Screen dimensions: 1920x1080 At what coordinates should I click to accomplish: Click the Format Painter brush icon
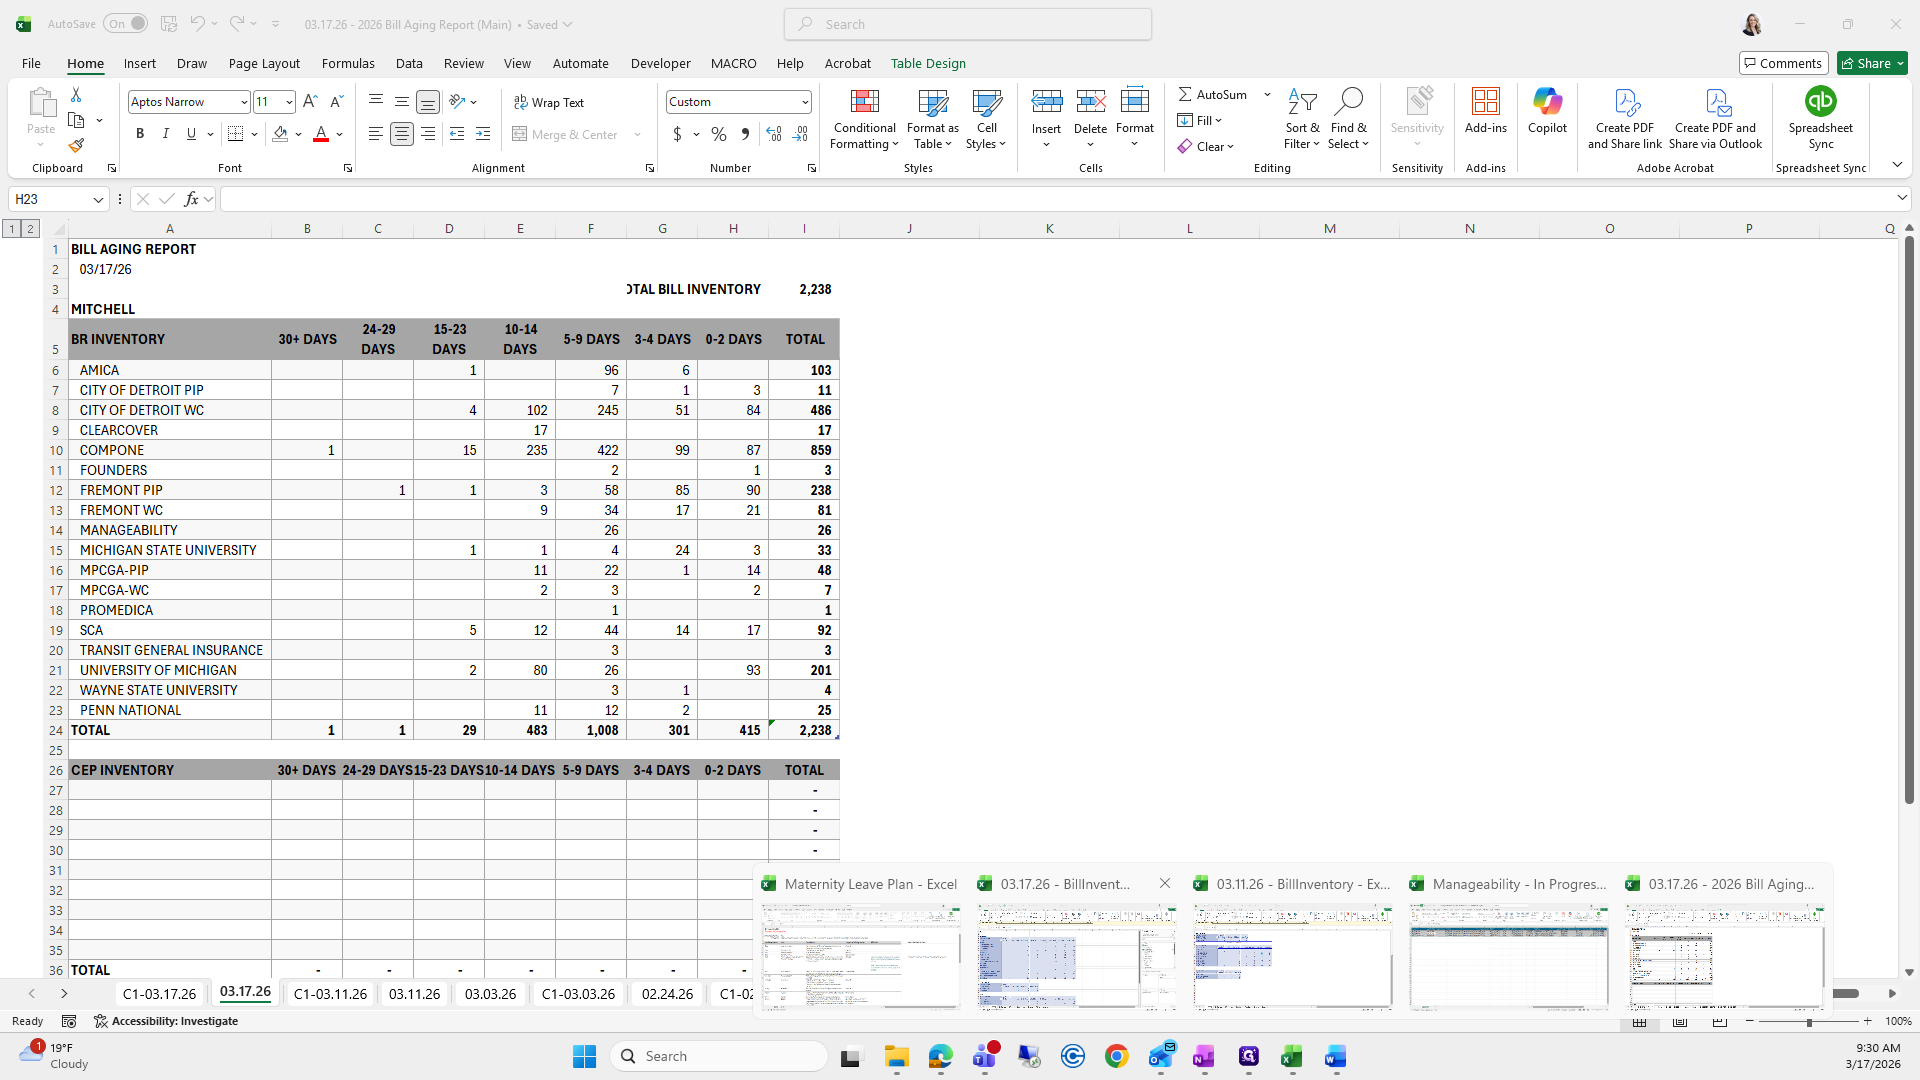click(76, 146)
